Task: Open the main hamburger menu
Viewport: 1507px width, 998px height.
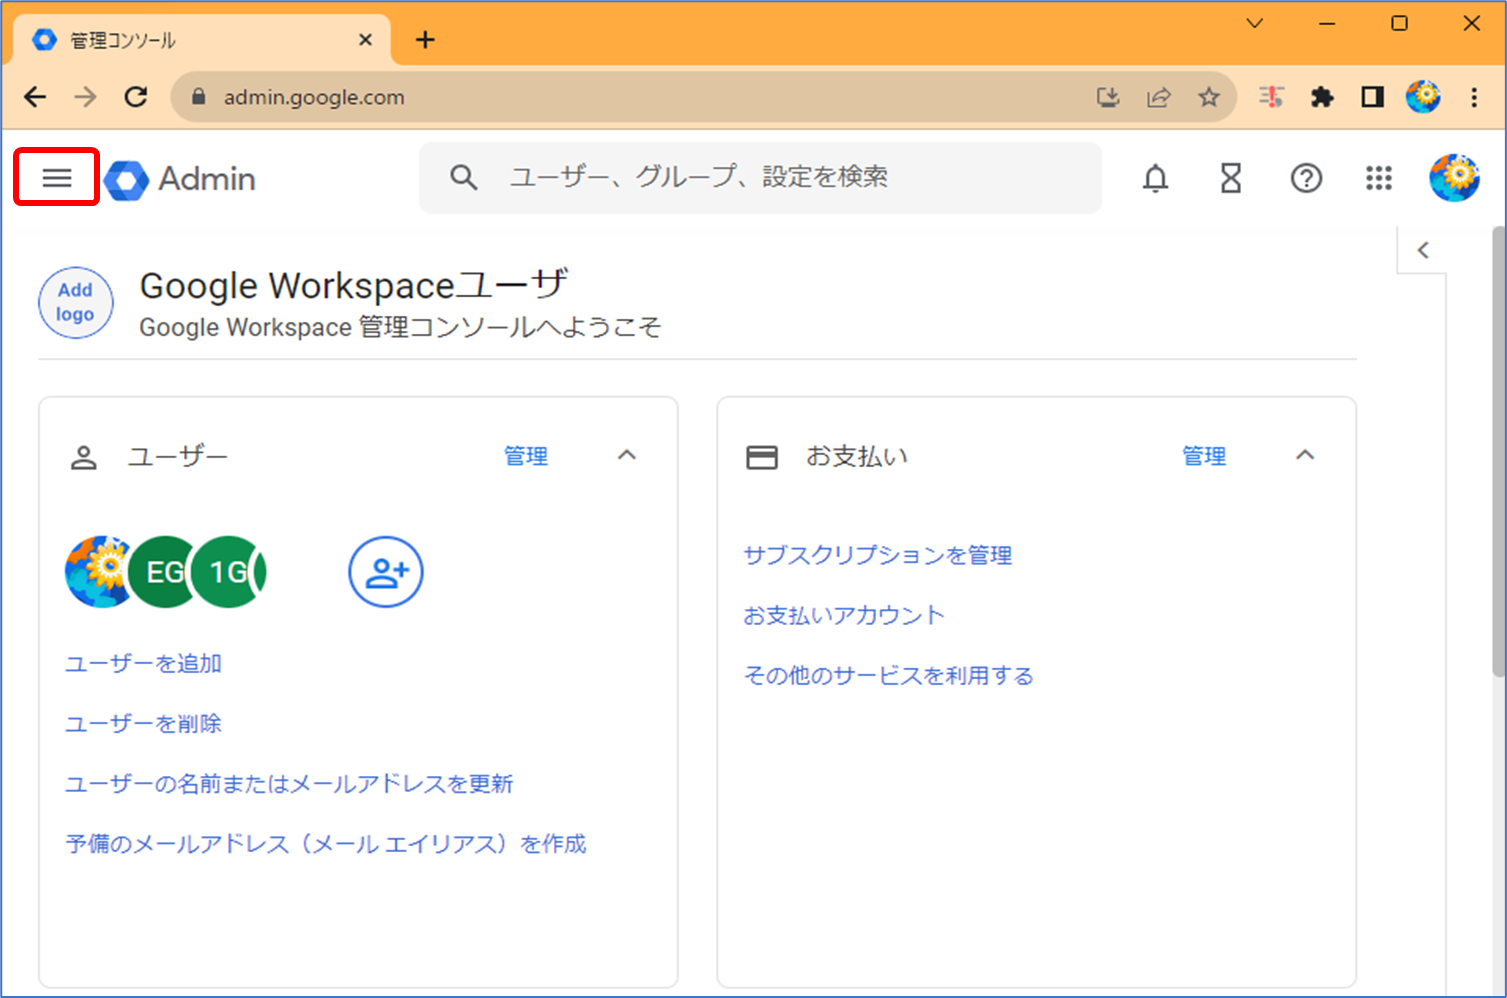Action: (57, 178)
